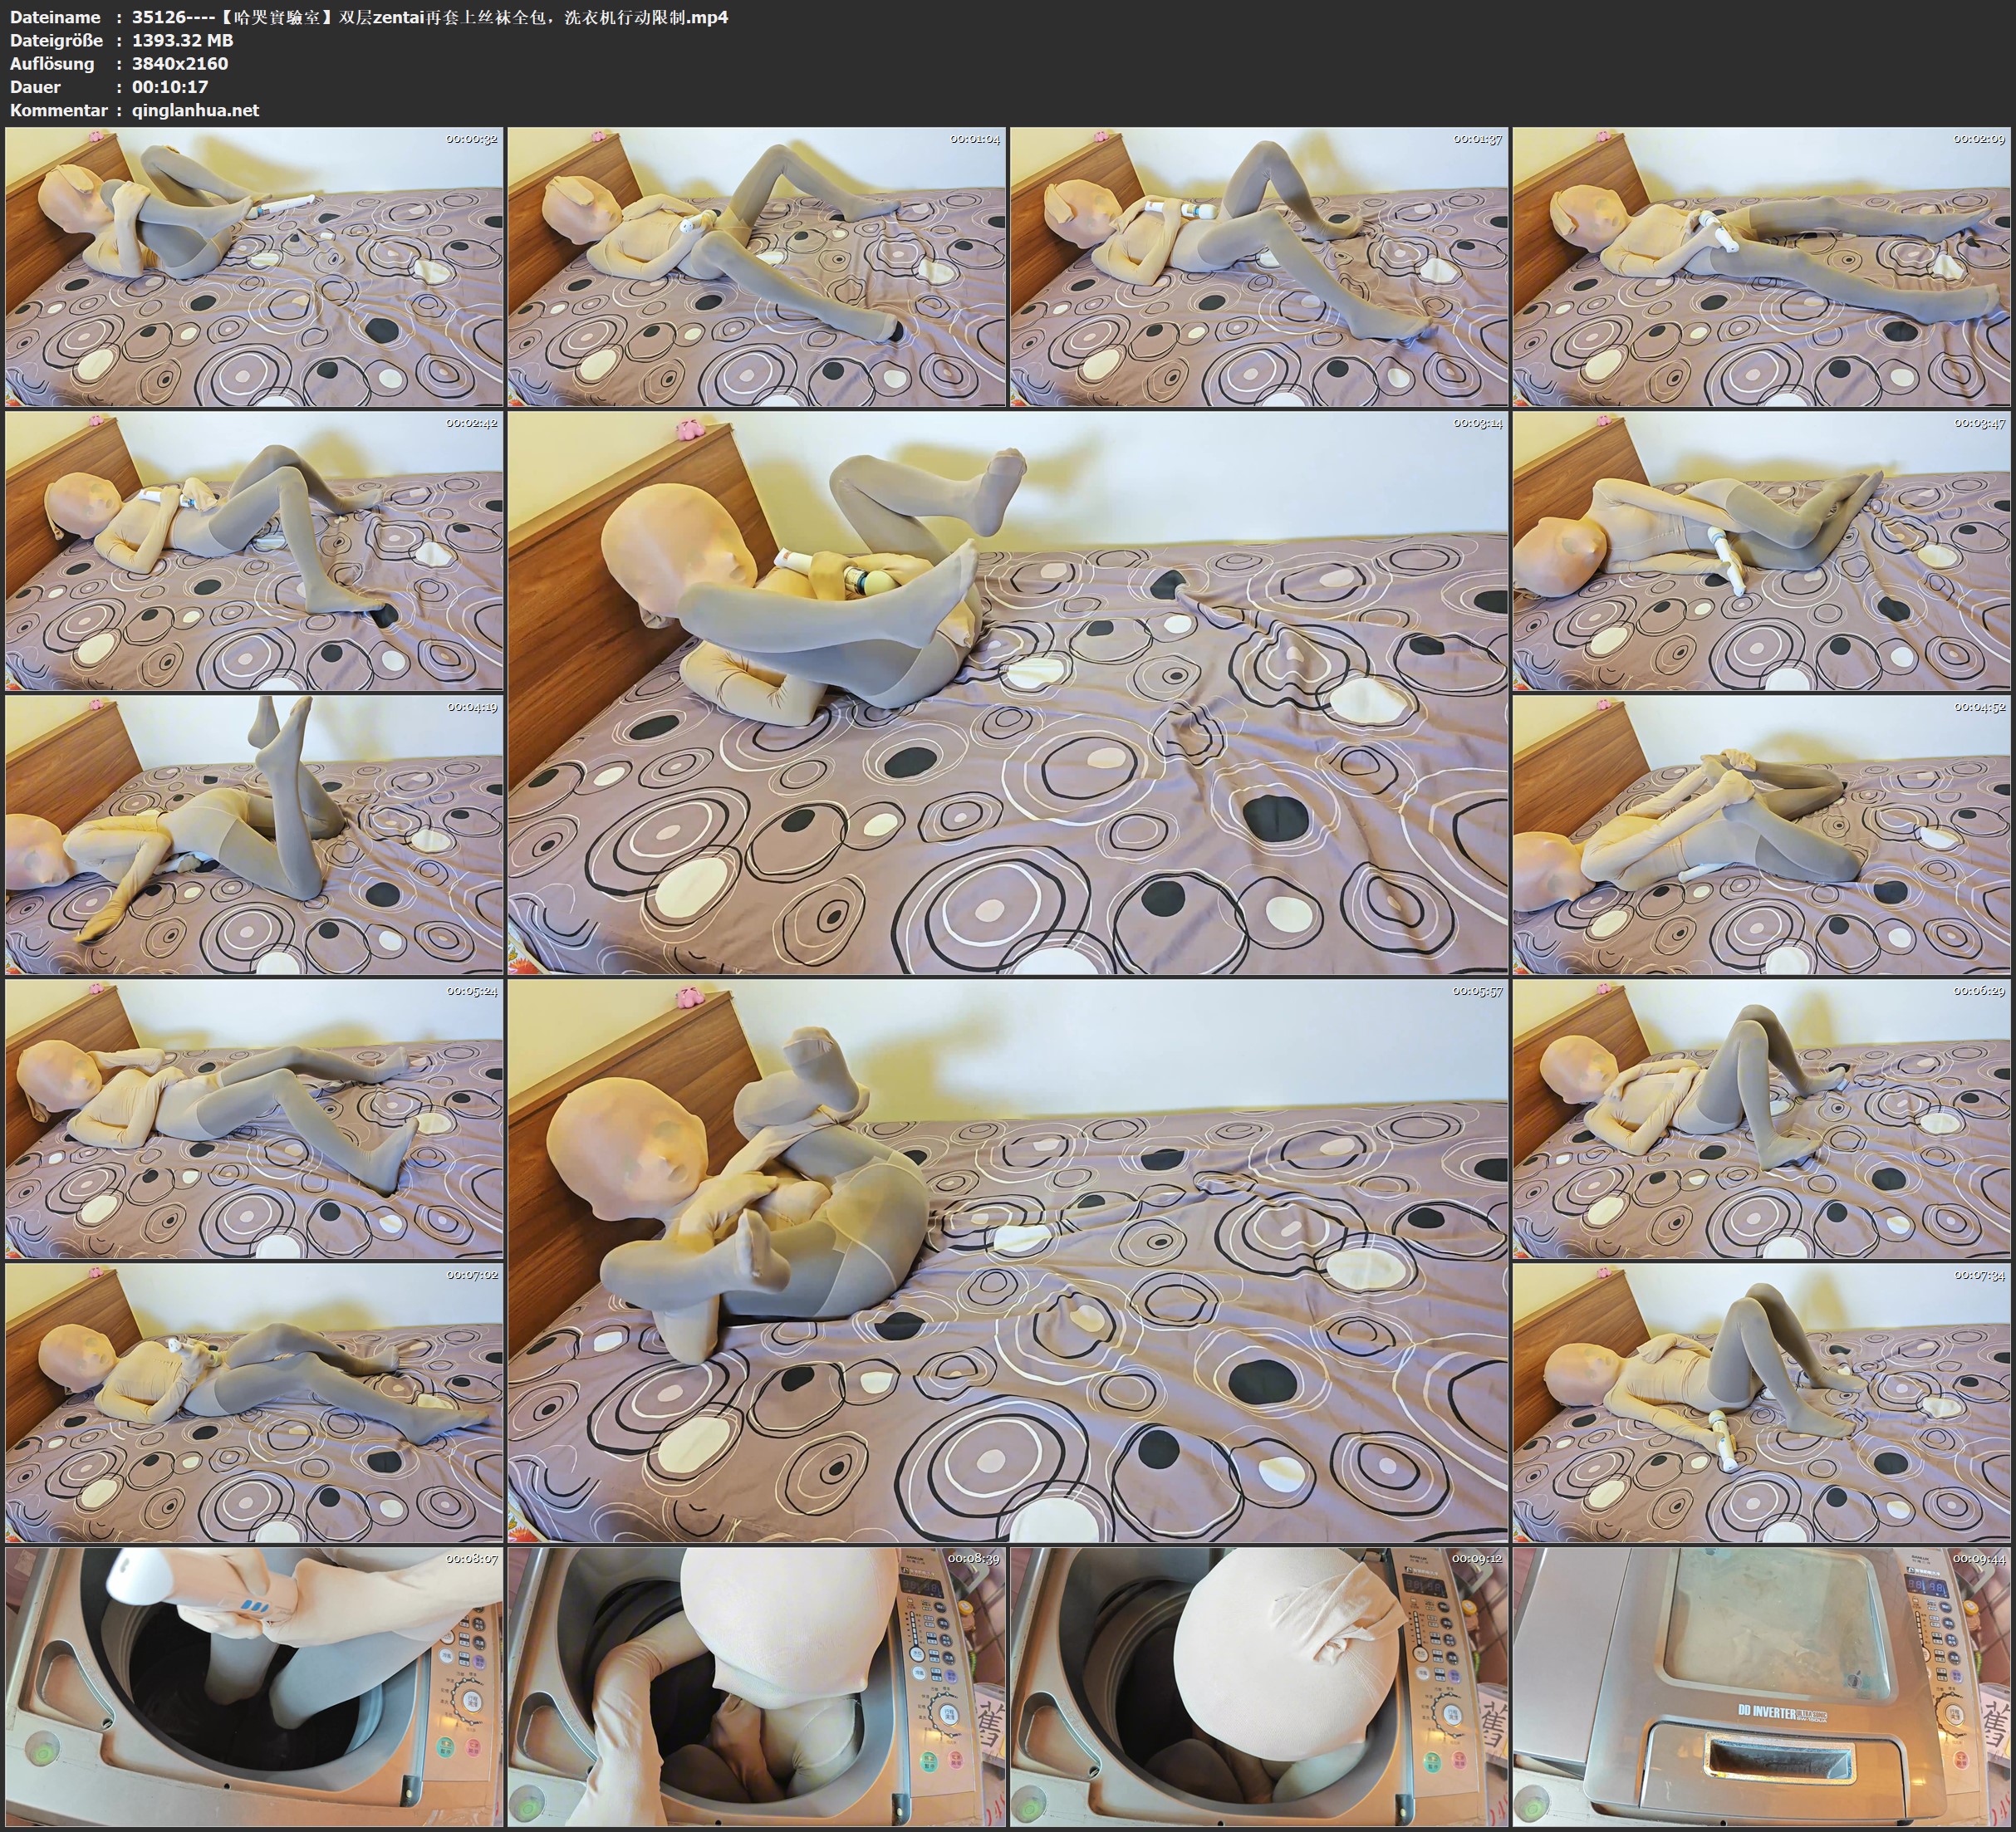
Task: Click the frame stamped 00:03:47
Action: coord(1761,550)
